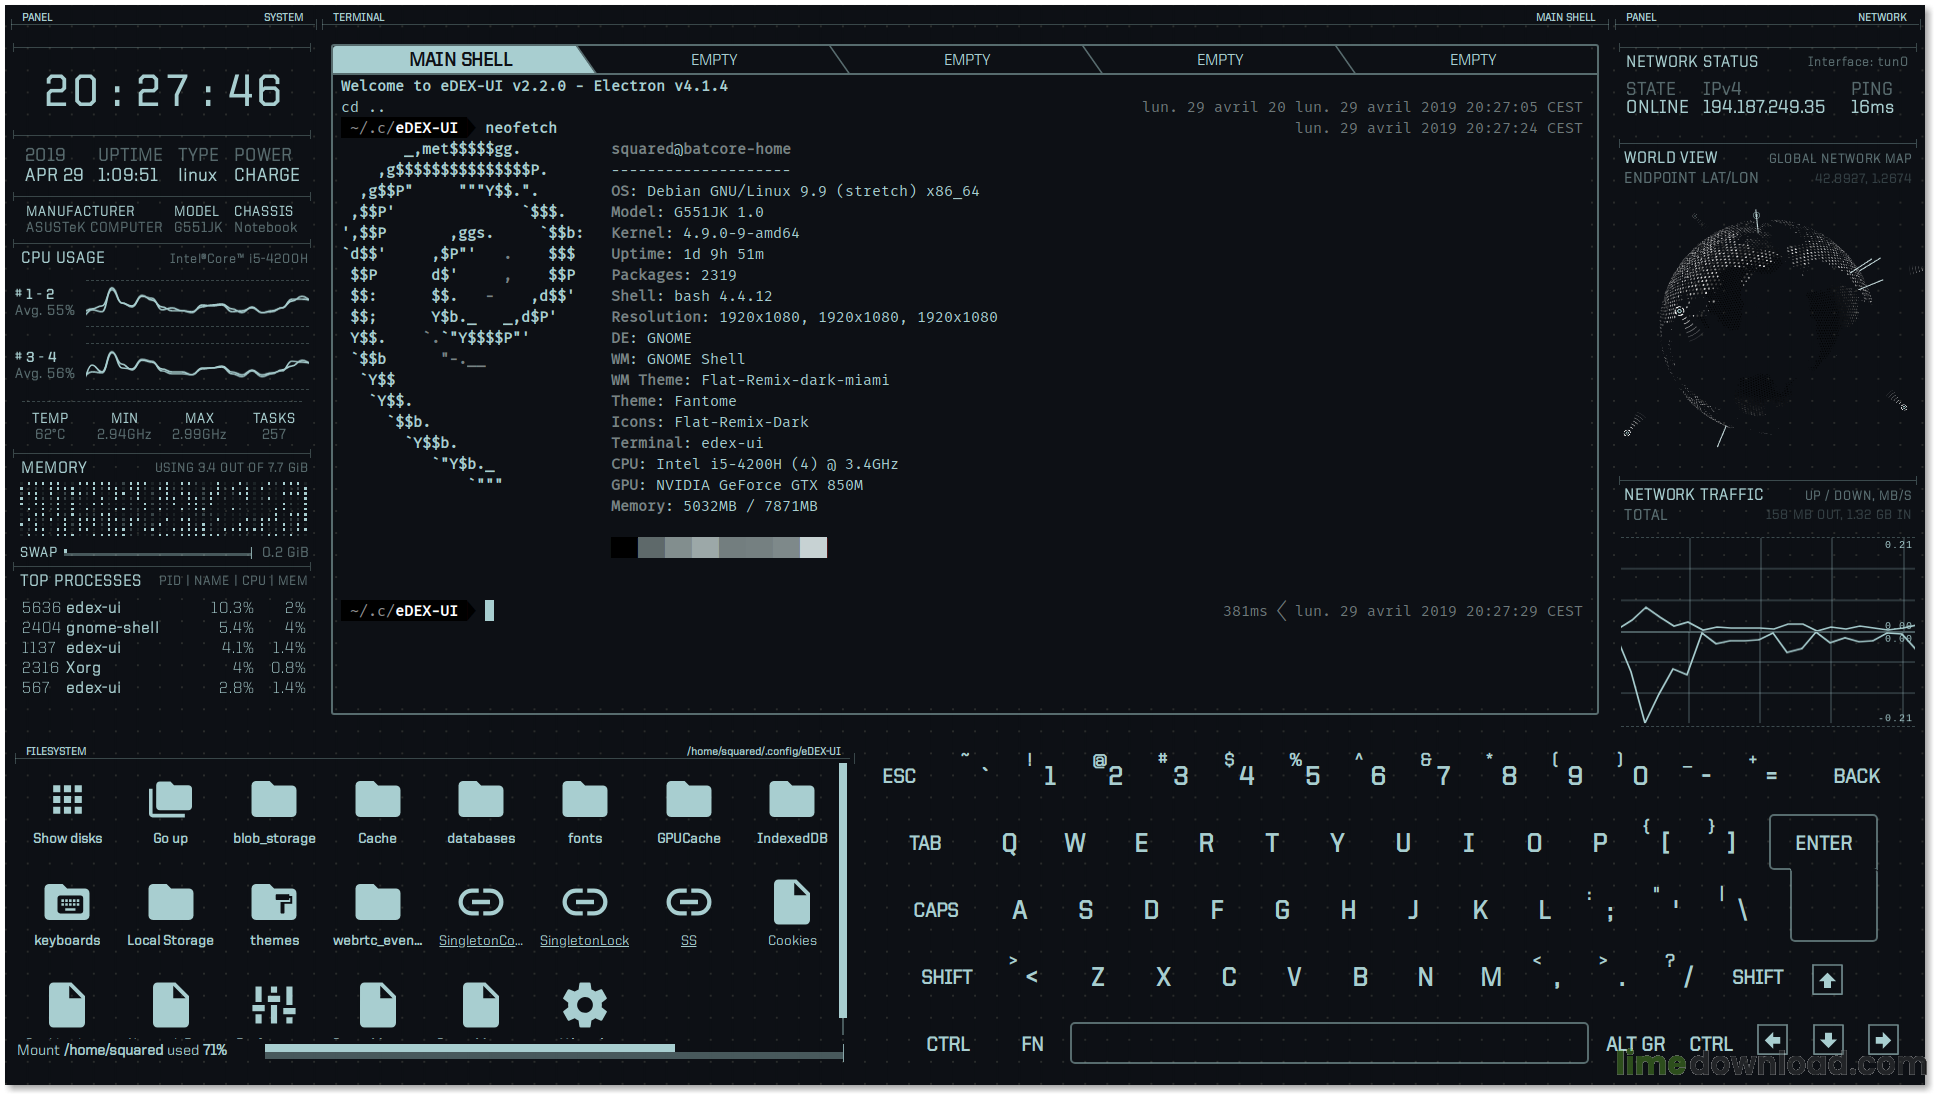1934x1094 pixels.
Task: Open the Show disks icon
Action: [x=67, y=801]
